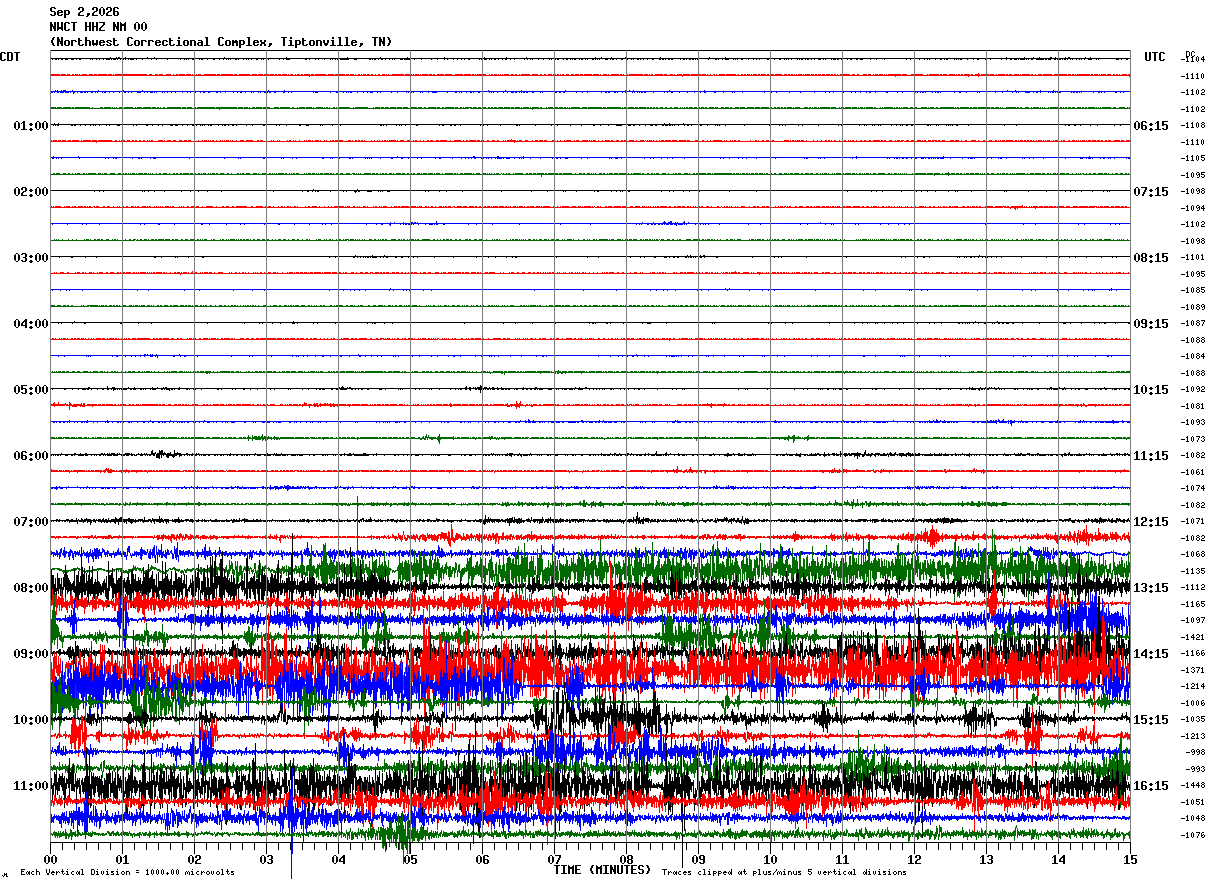This screenshot has width=1210, height=886.
Task: Click minute 05 on the time axis
Action: click(410, 859)
